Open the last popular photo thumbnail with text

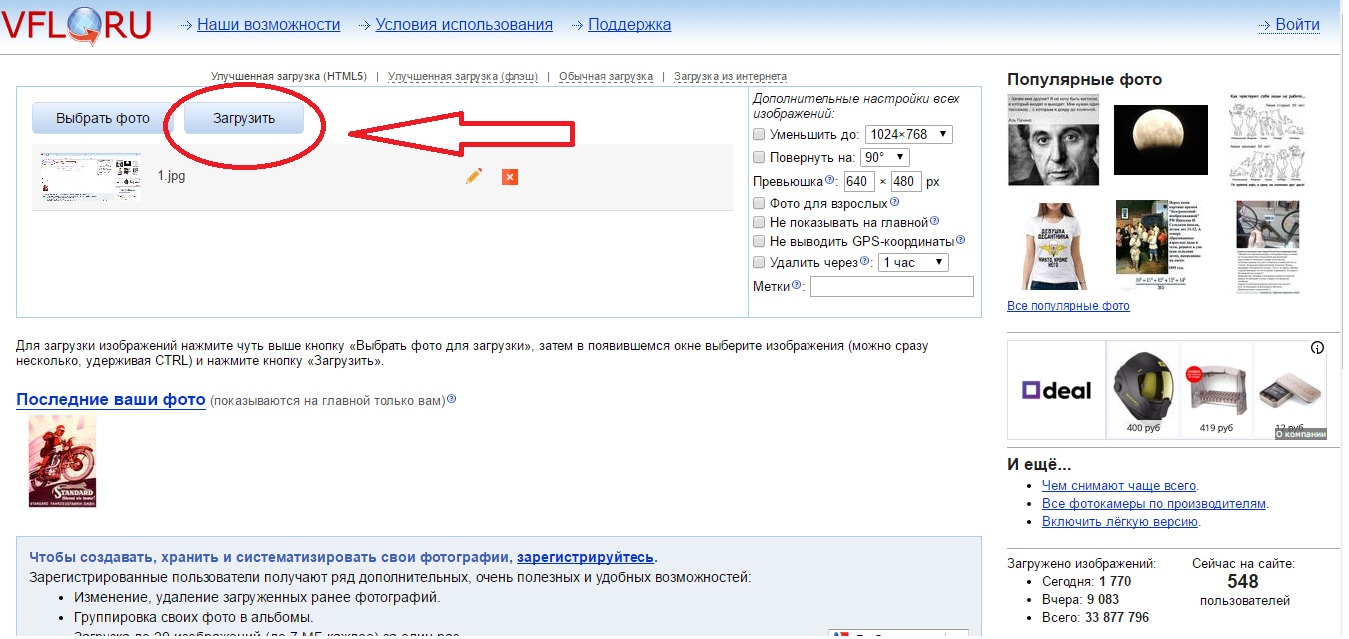(1268, 247)
